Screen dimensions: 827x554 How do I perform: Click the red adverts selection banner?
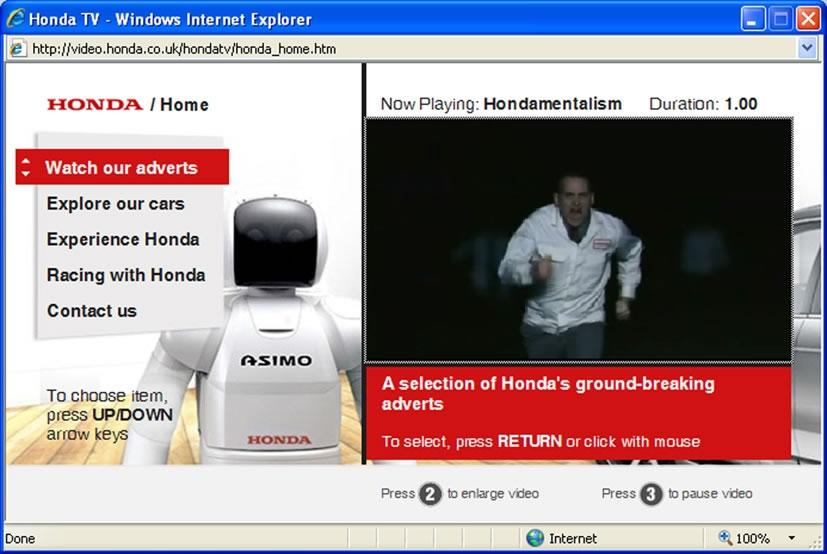[578, 412]
